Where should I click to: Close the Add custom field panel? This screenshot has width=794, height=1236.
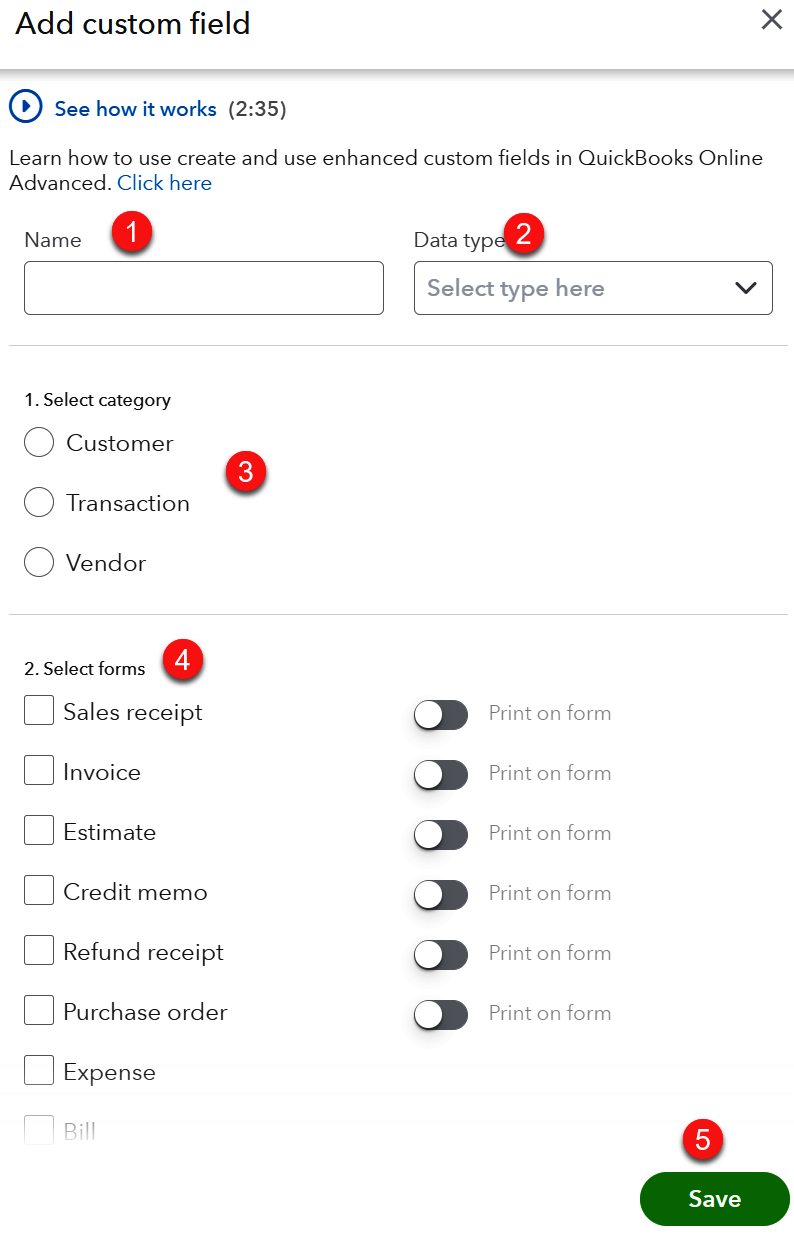(771, 20)
